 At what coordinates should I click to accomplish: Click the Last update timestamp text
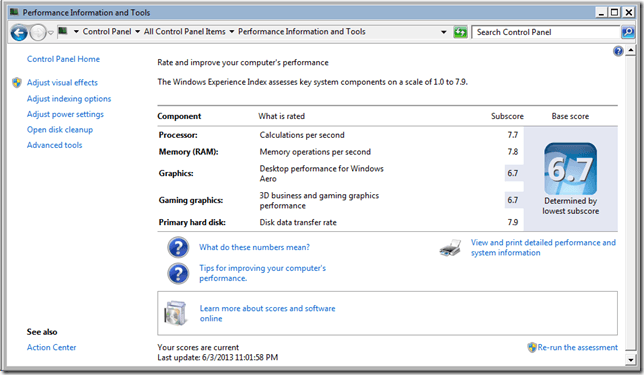point(218,357)
